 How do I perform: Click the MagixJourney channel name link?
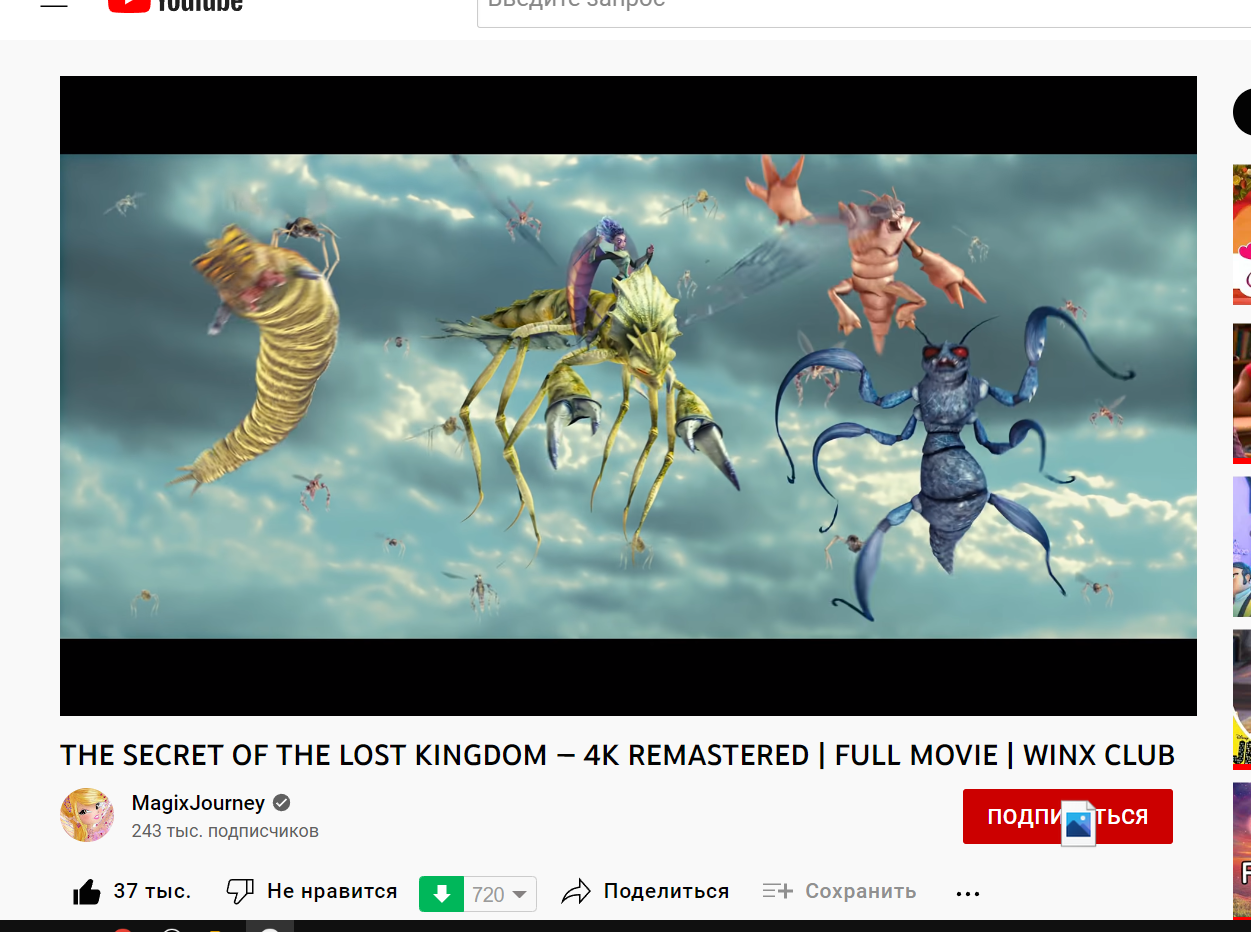tap(198, 803)
